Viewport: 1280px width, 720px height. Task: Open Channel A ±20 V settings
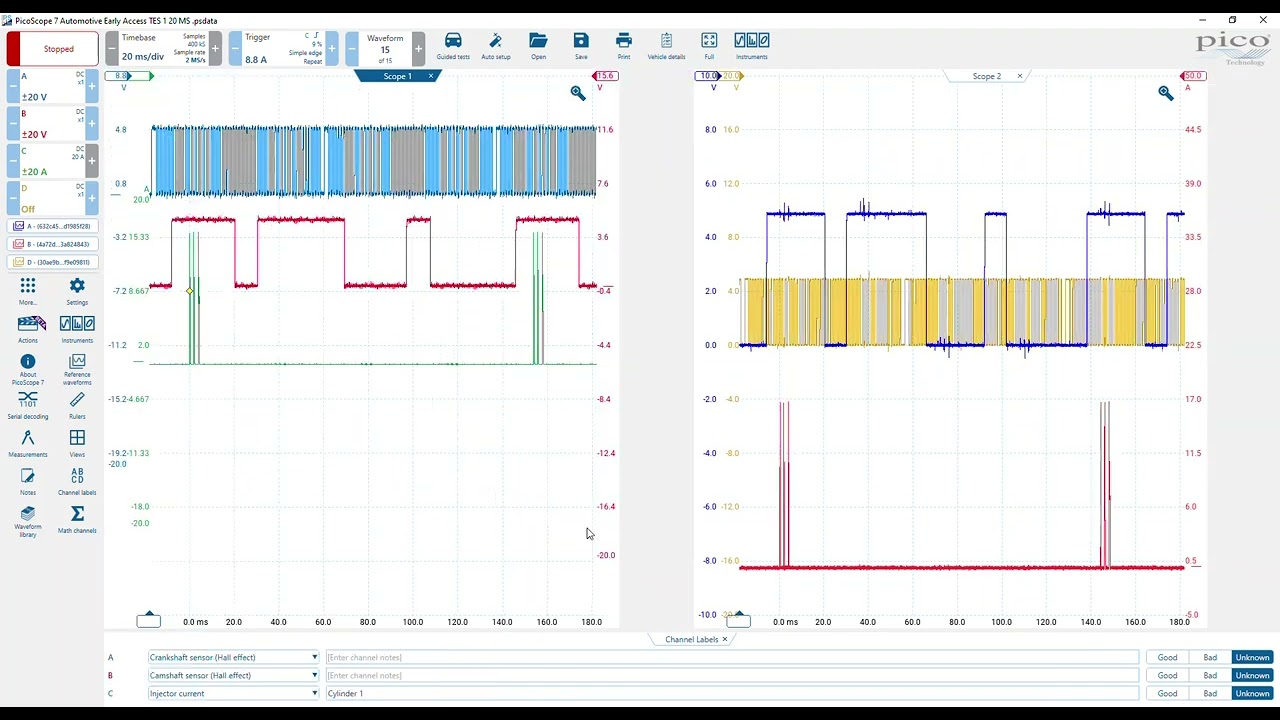(x=52, y=87)
